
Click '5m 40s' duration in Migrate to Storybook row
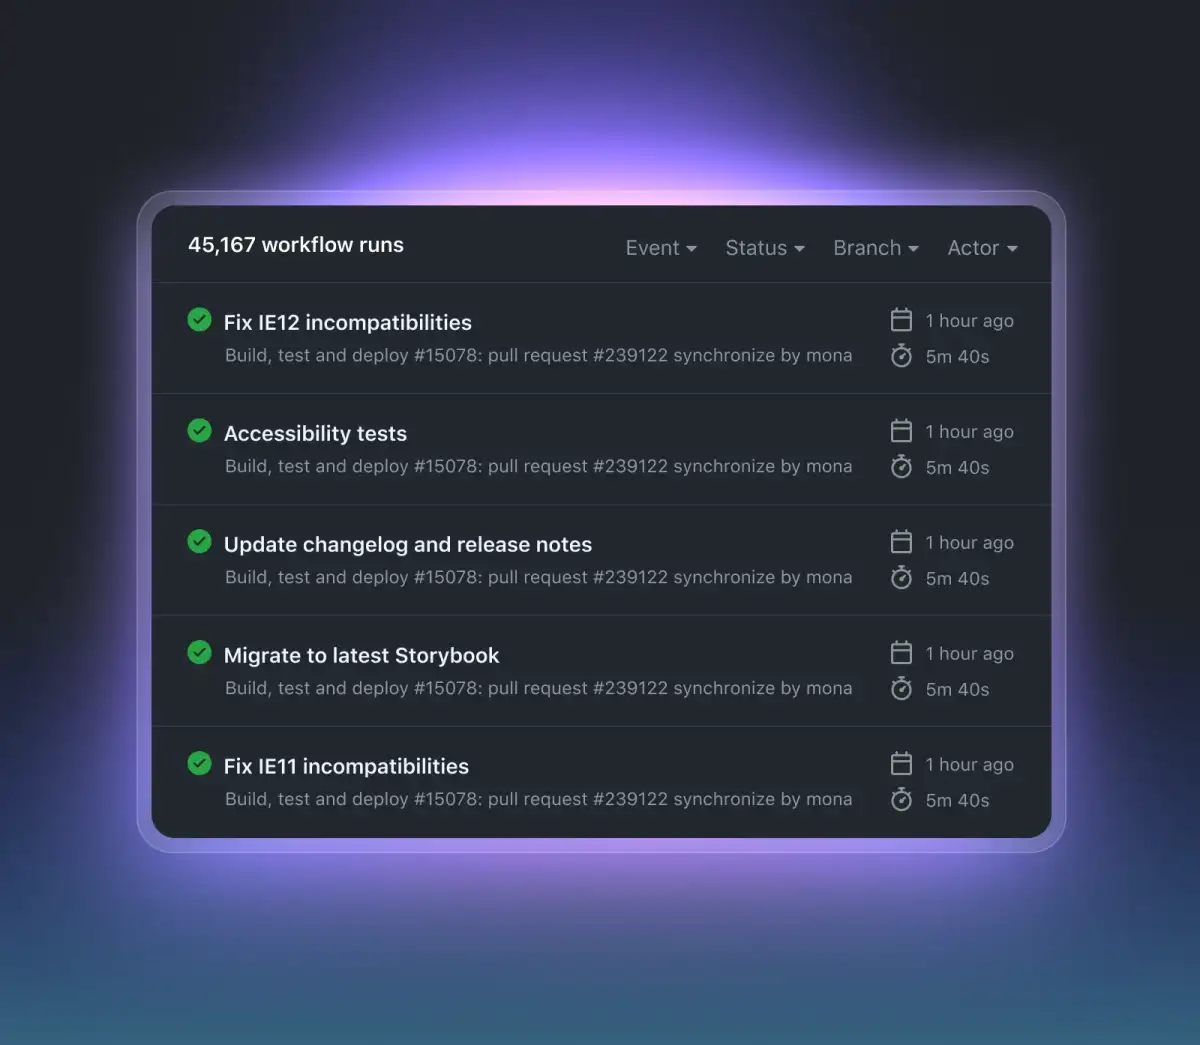click(x=957, y=690)
